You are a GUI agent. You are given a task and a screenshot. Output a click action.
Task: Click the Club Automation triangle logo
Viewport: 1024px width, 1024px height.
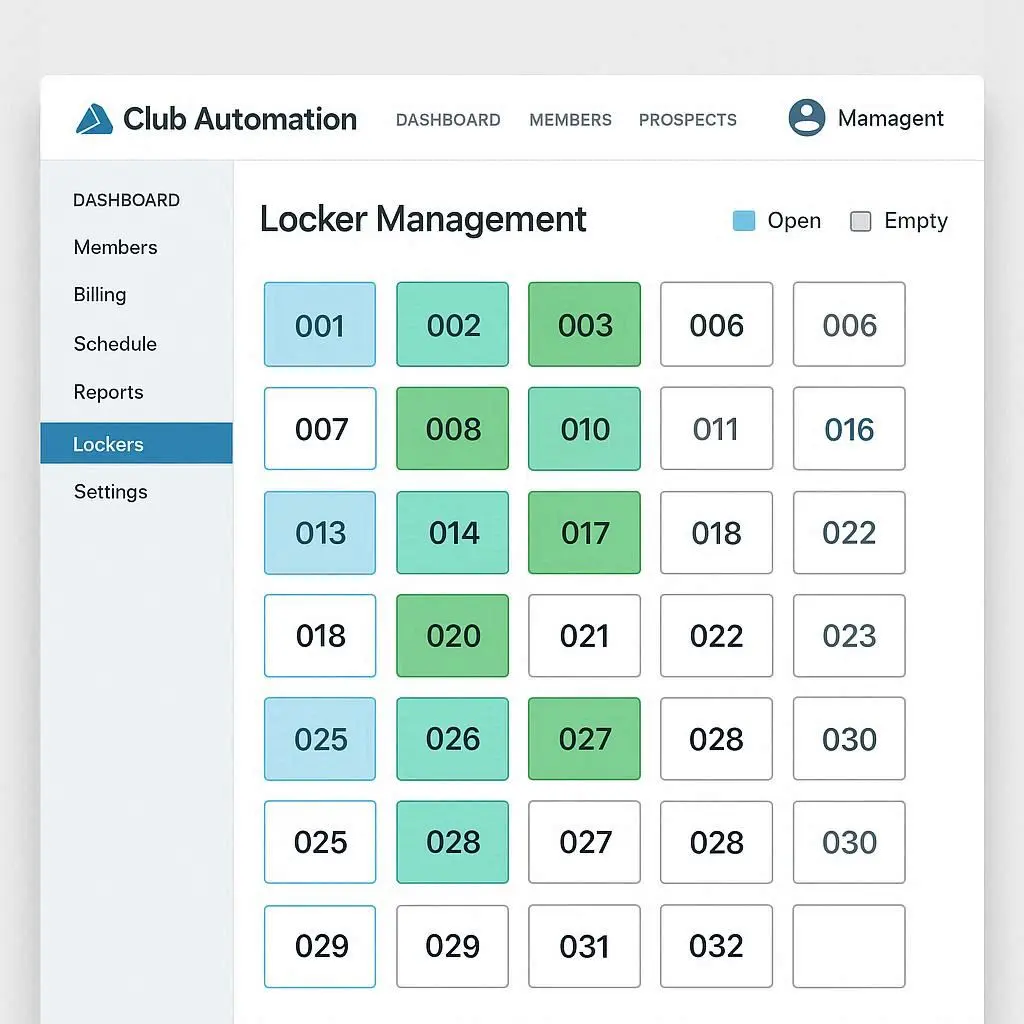[94, 119]
